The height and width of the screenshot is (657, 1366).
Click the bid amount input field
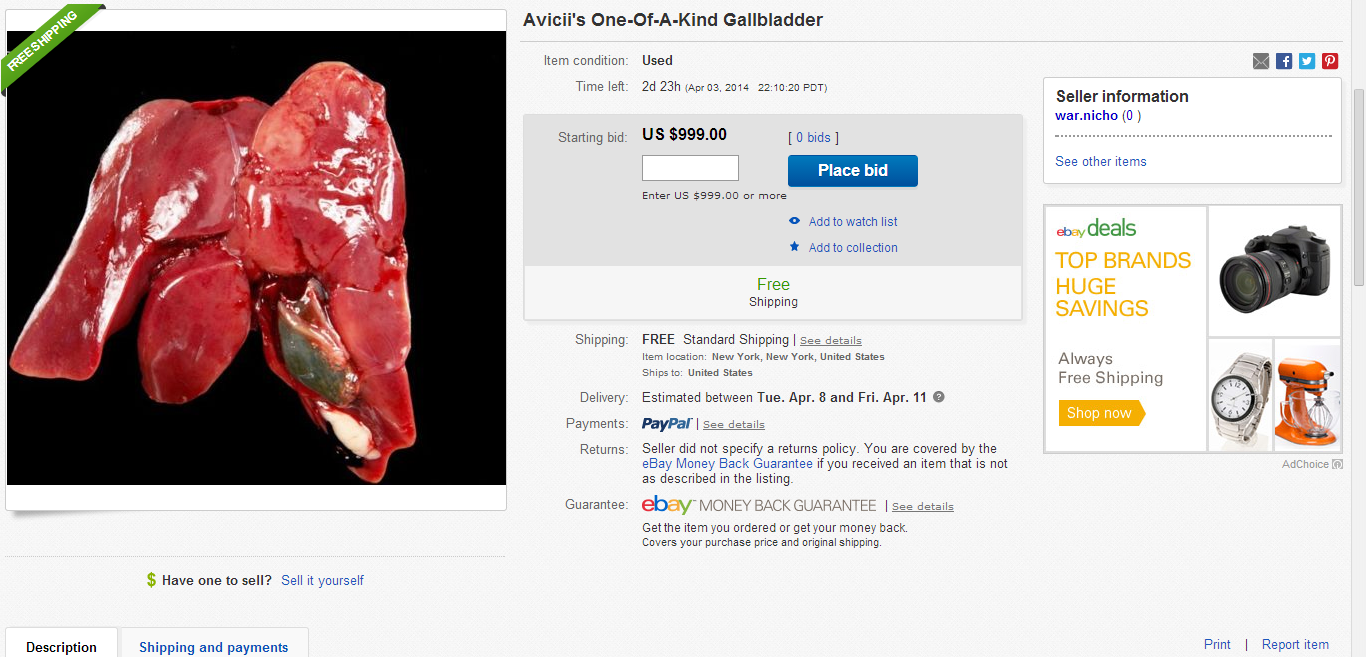tap(690, 168)
